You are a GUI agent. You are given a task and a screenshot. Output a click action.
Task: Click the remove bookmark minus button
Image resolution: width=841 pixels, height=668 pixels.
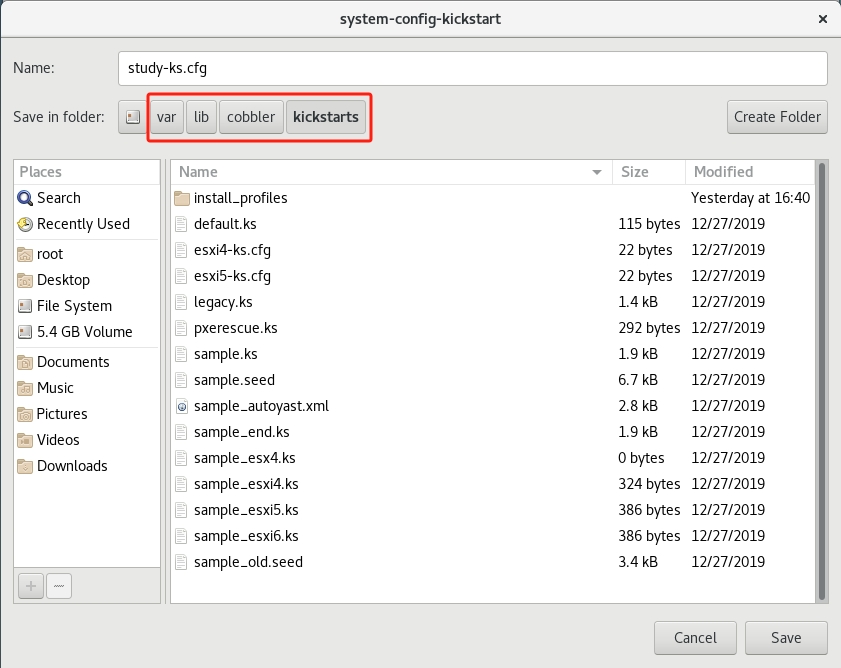[59, 585]
